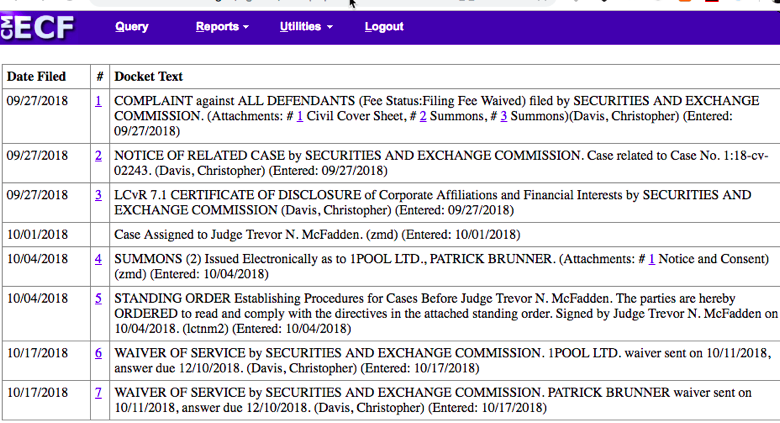Open document 5, the Standing Order
Viewport: 780px width, 423px height.
click(98, 298)
